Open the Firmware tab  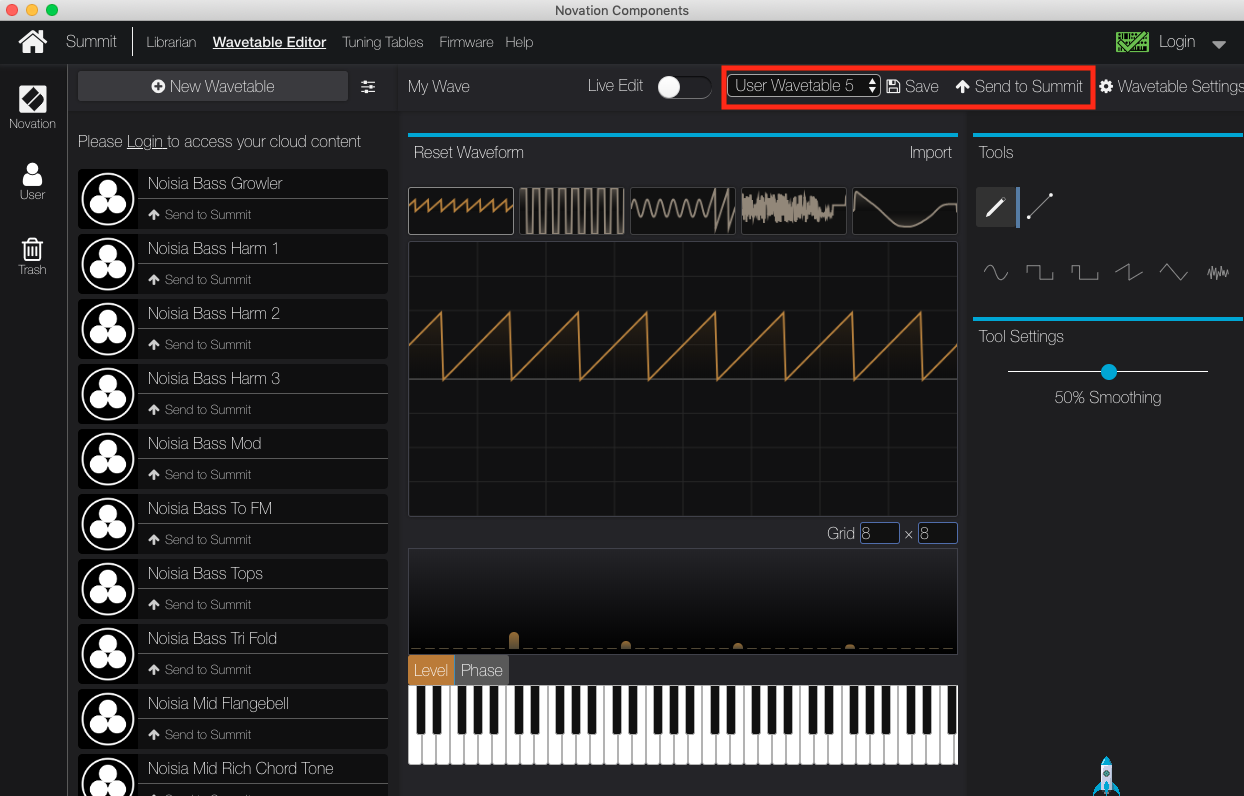click(x=466, y=42)
